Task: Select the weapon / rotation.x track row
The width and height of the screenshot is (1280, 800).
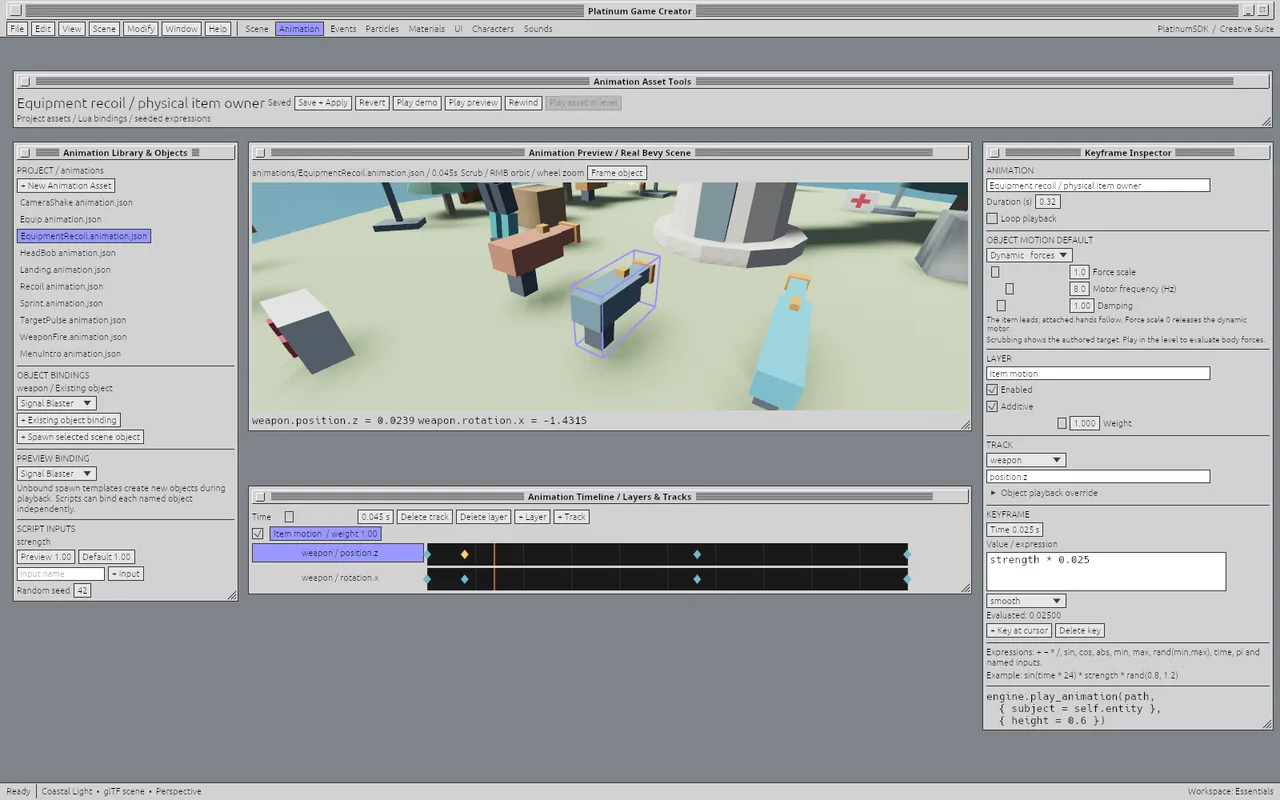Action: pyautogui.click(x=338, y=578)
